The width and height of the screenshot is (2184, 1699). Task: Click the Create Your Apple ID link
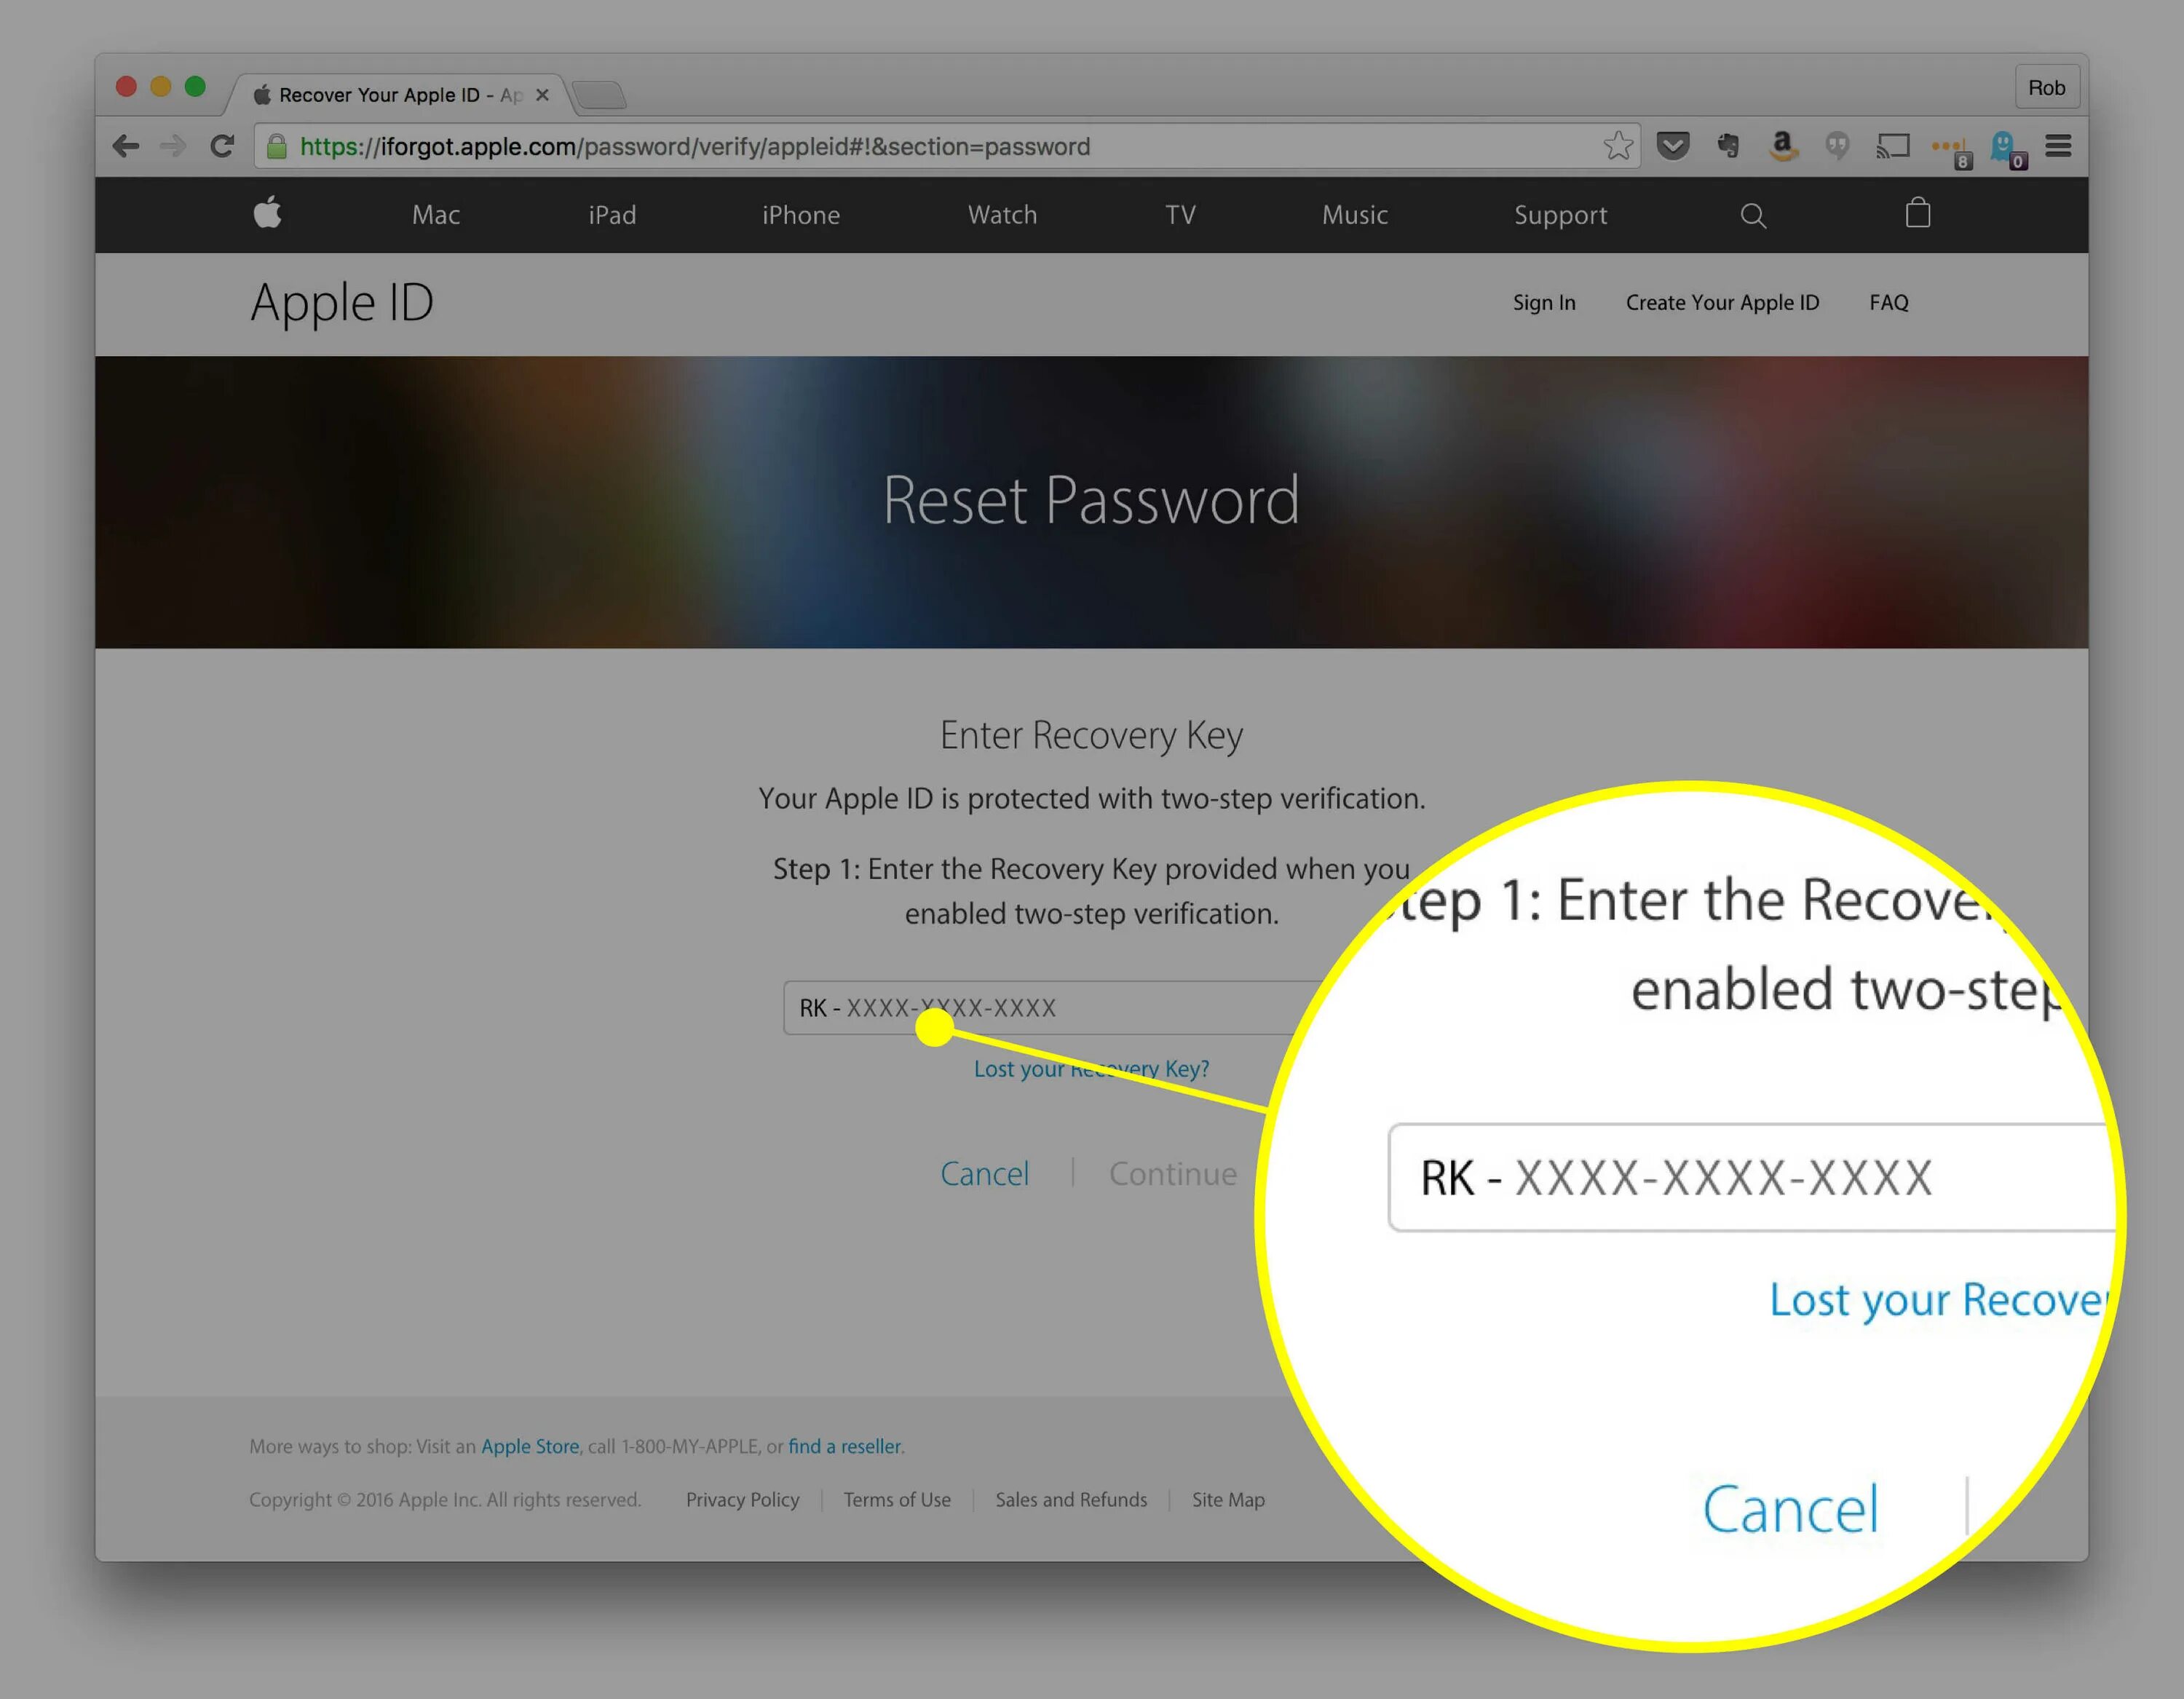1721,301
